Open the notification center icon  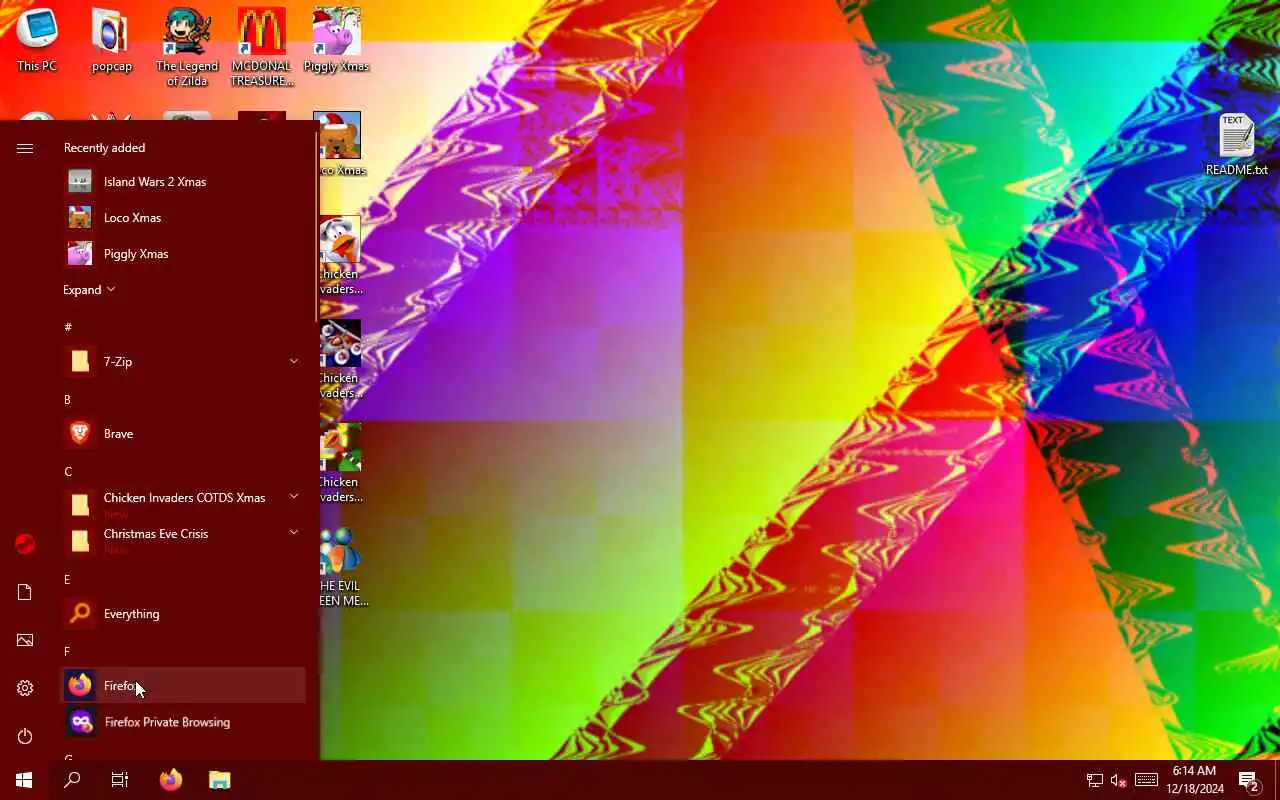click(1249, 780)
